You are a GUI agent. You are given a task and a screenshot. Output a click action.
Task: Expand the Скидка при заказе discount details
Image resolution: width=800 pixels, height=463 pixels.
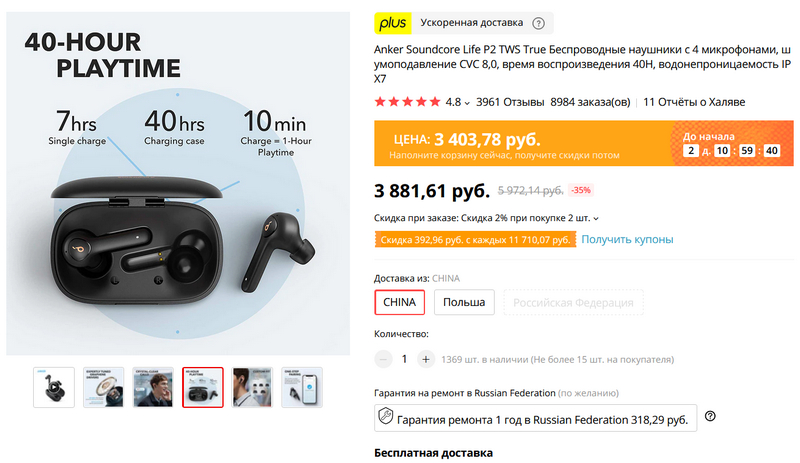597,218
